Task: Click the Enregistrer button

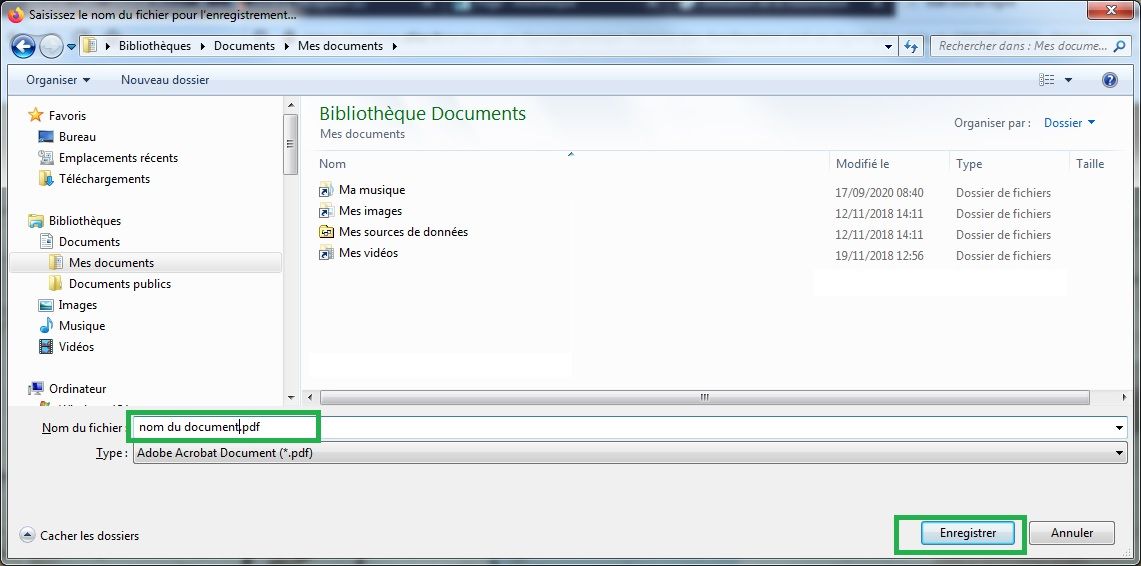Action: pyautogui.click(x=967, y=534)
